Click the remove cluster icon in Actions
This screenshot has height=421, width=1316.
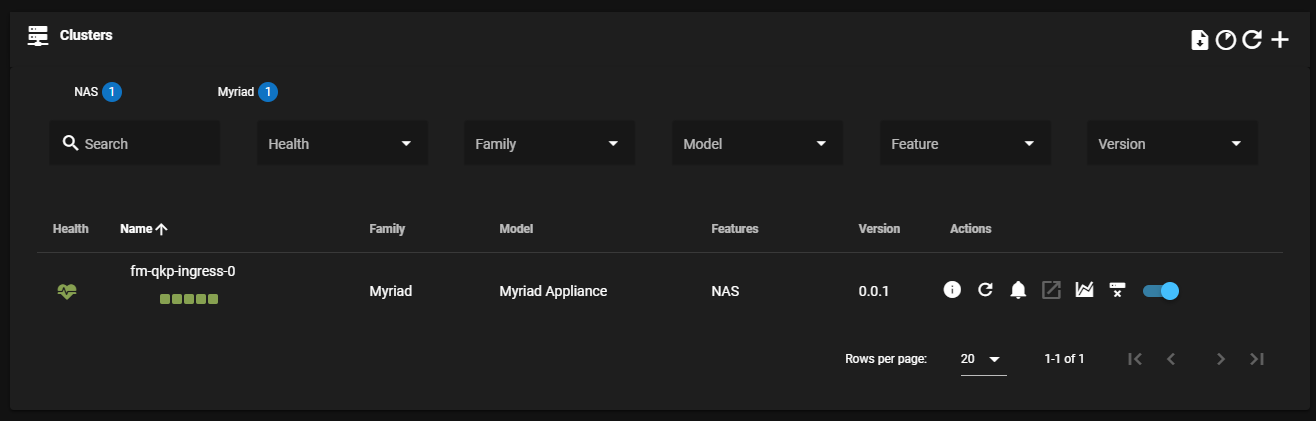[x=1117, y=290]
